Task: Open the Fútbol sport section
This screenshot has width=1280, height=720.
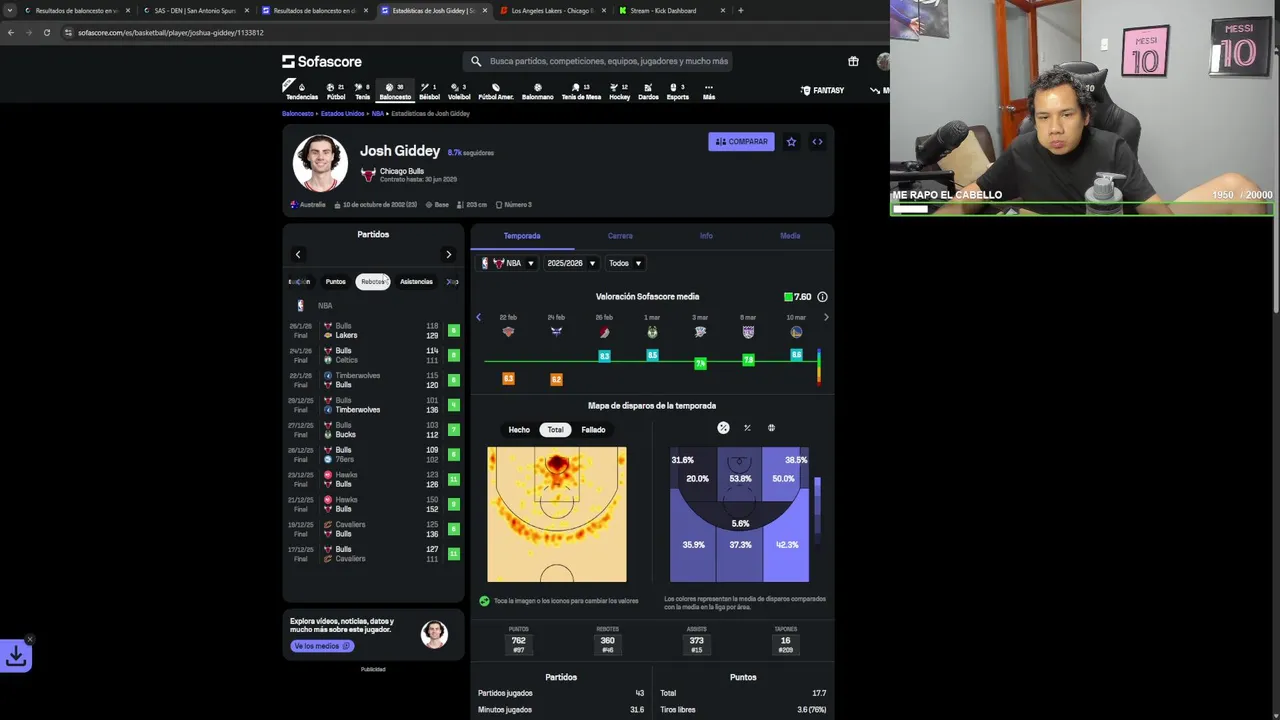Action: tap(336, 91)
